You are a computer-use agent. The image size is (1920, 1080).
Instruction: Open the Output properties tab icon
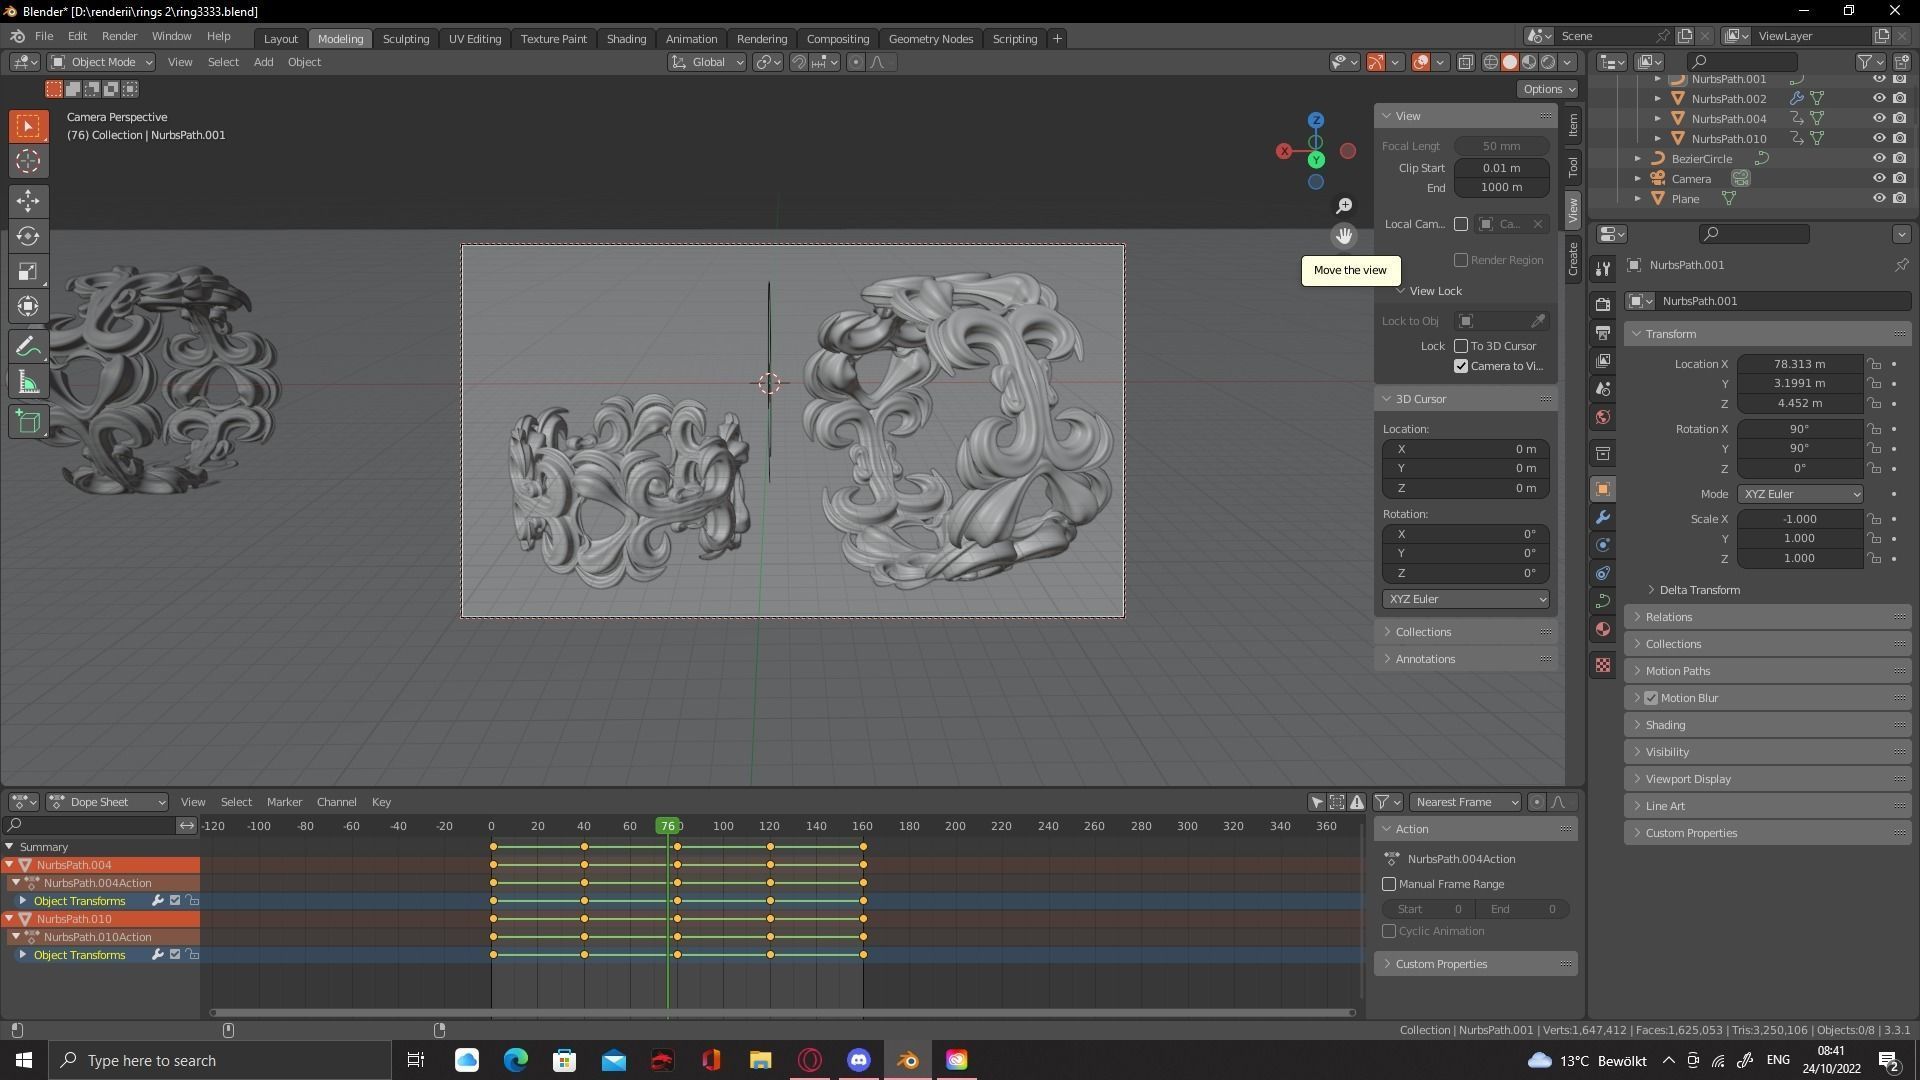coord(1603,332)
